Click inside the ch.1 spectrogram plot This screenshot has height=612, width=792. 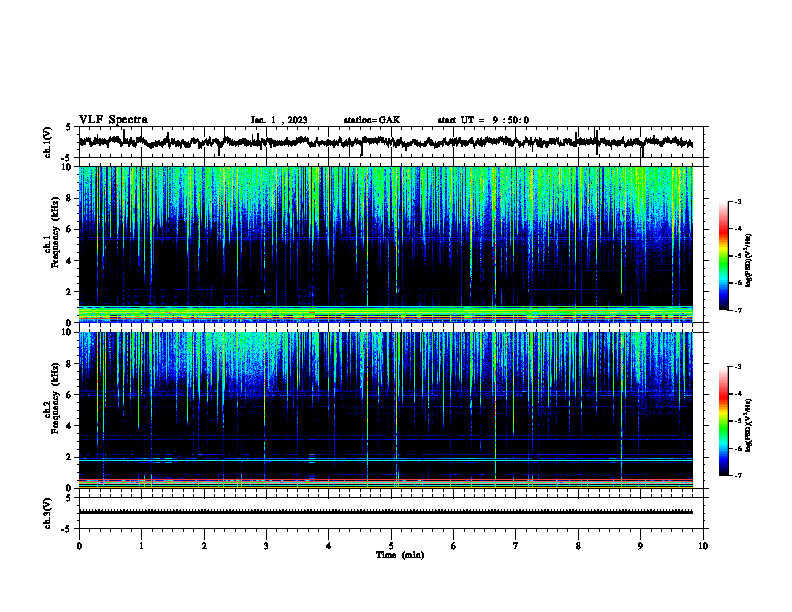385,244
